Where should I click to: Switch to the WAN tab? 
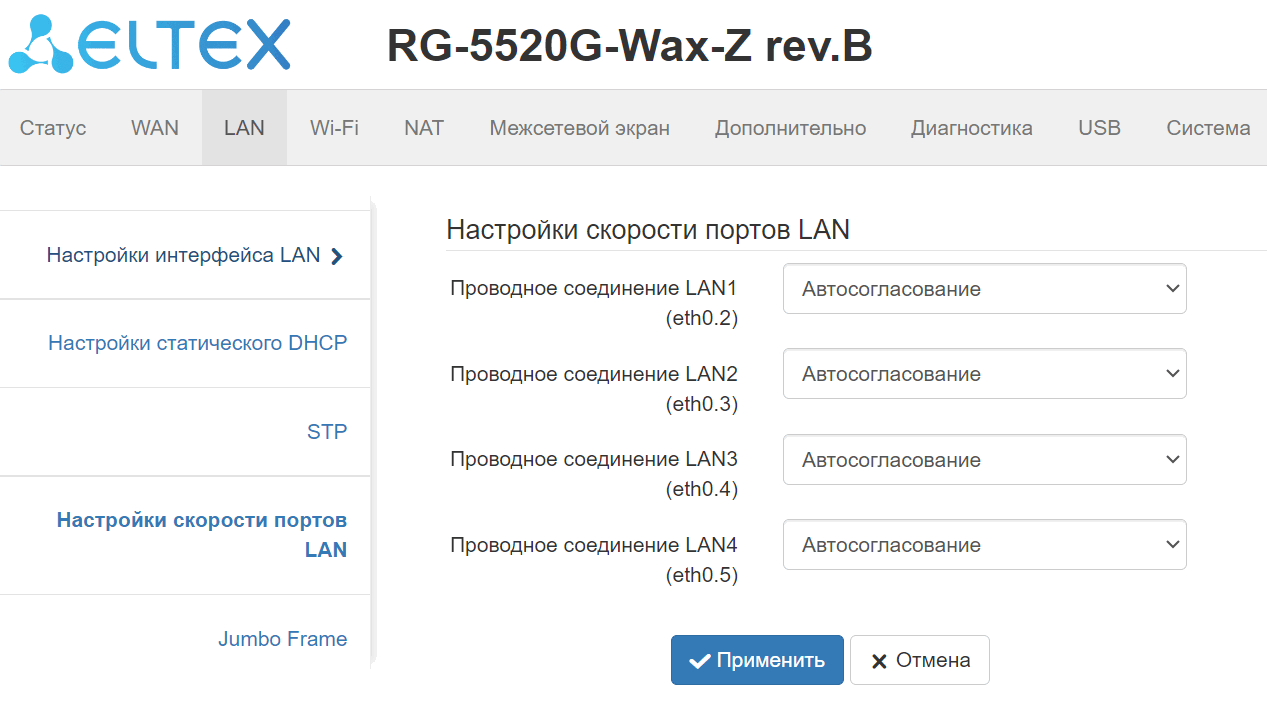pos(155,128)
